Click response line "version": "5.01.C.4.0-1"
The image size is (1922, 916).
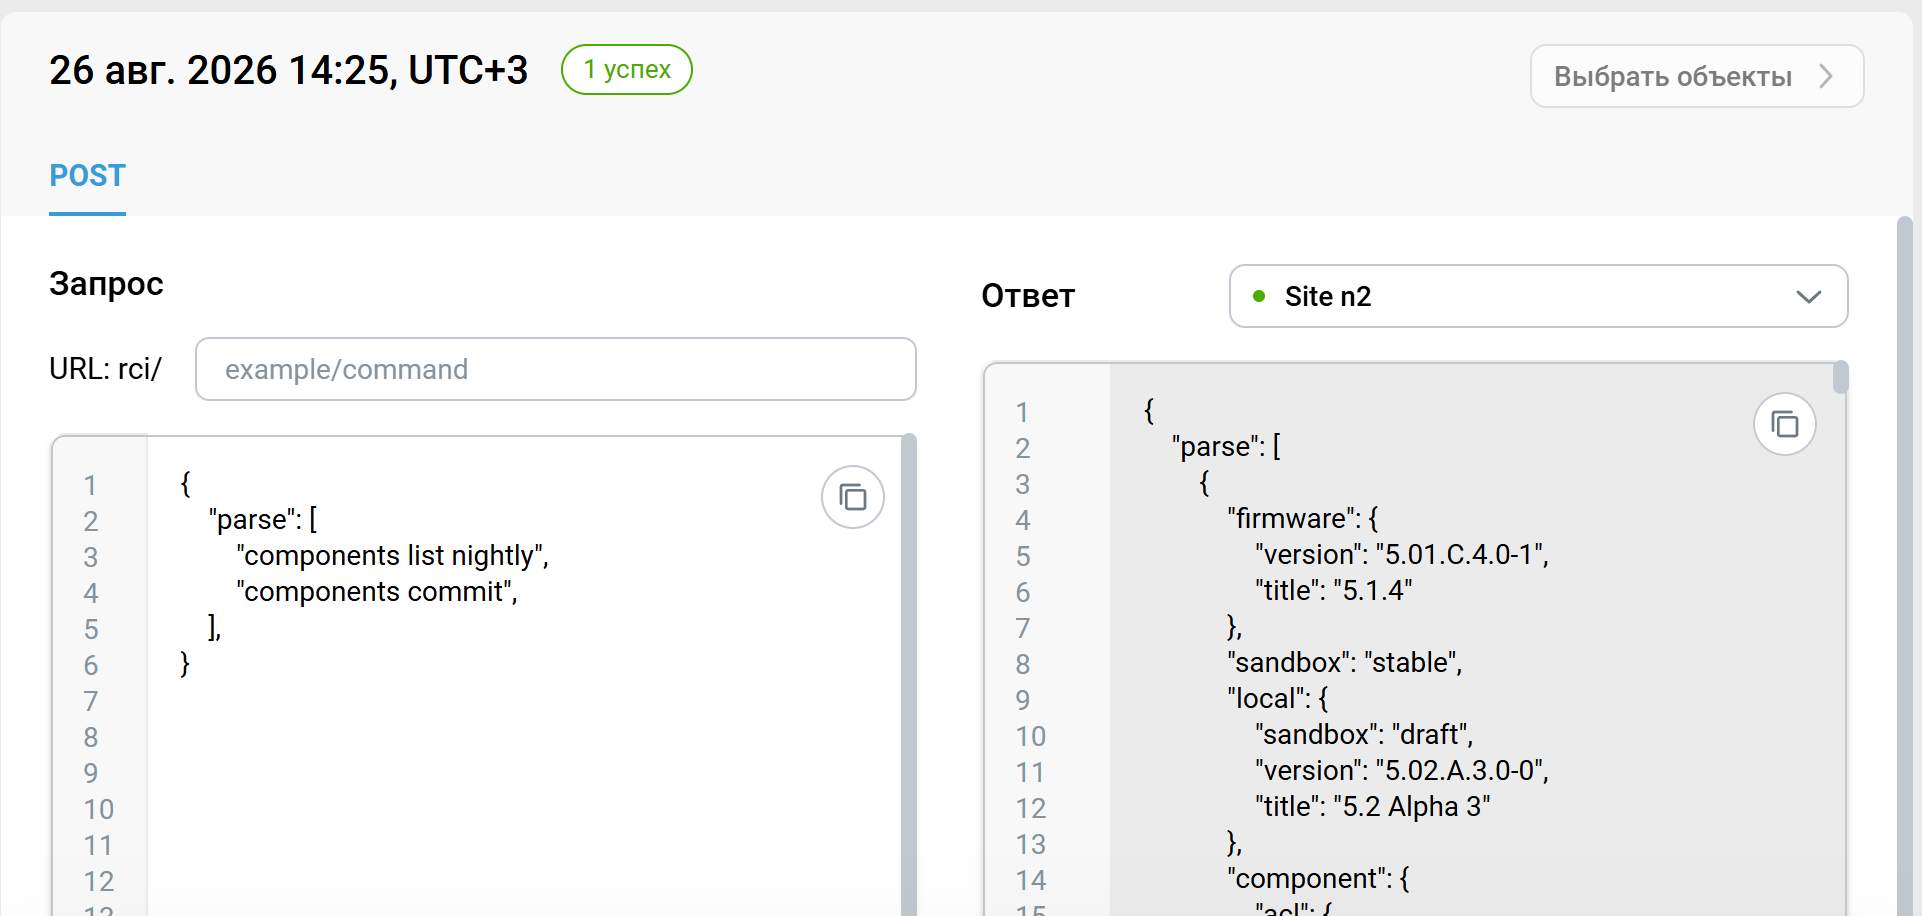(1402, 555)
